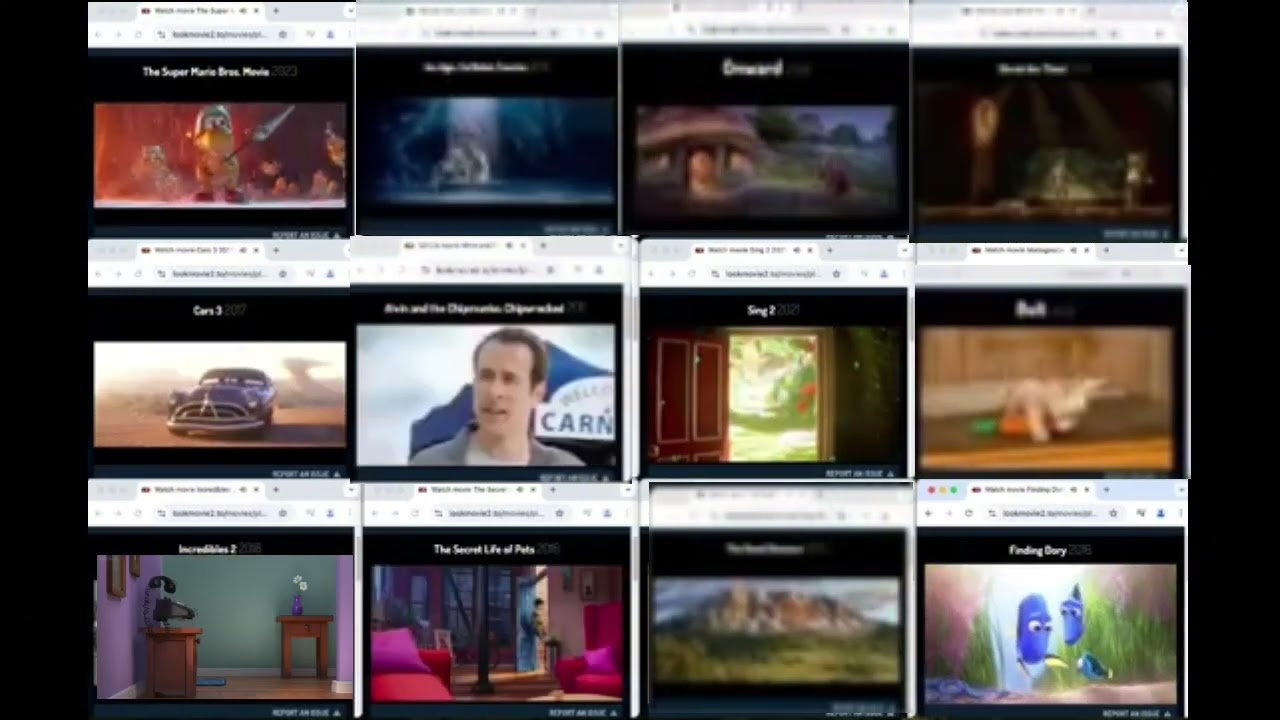1280x720 pixels.
Task: Bookmark the Incredibles 2 page with star
Action: (283, 513)
